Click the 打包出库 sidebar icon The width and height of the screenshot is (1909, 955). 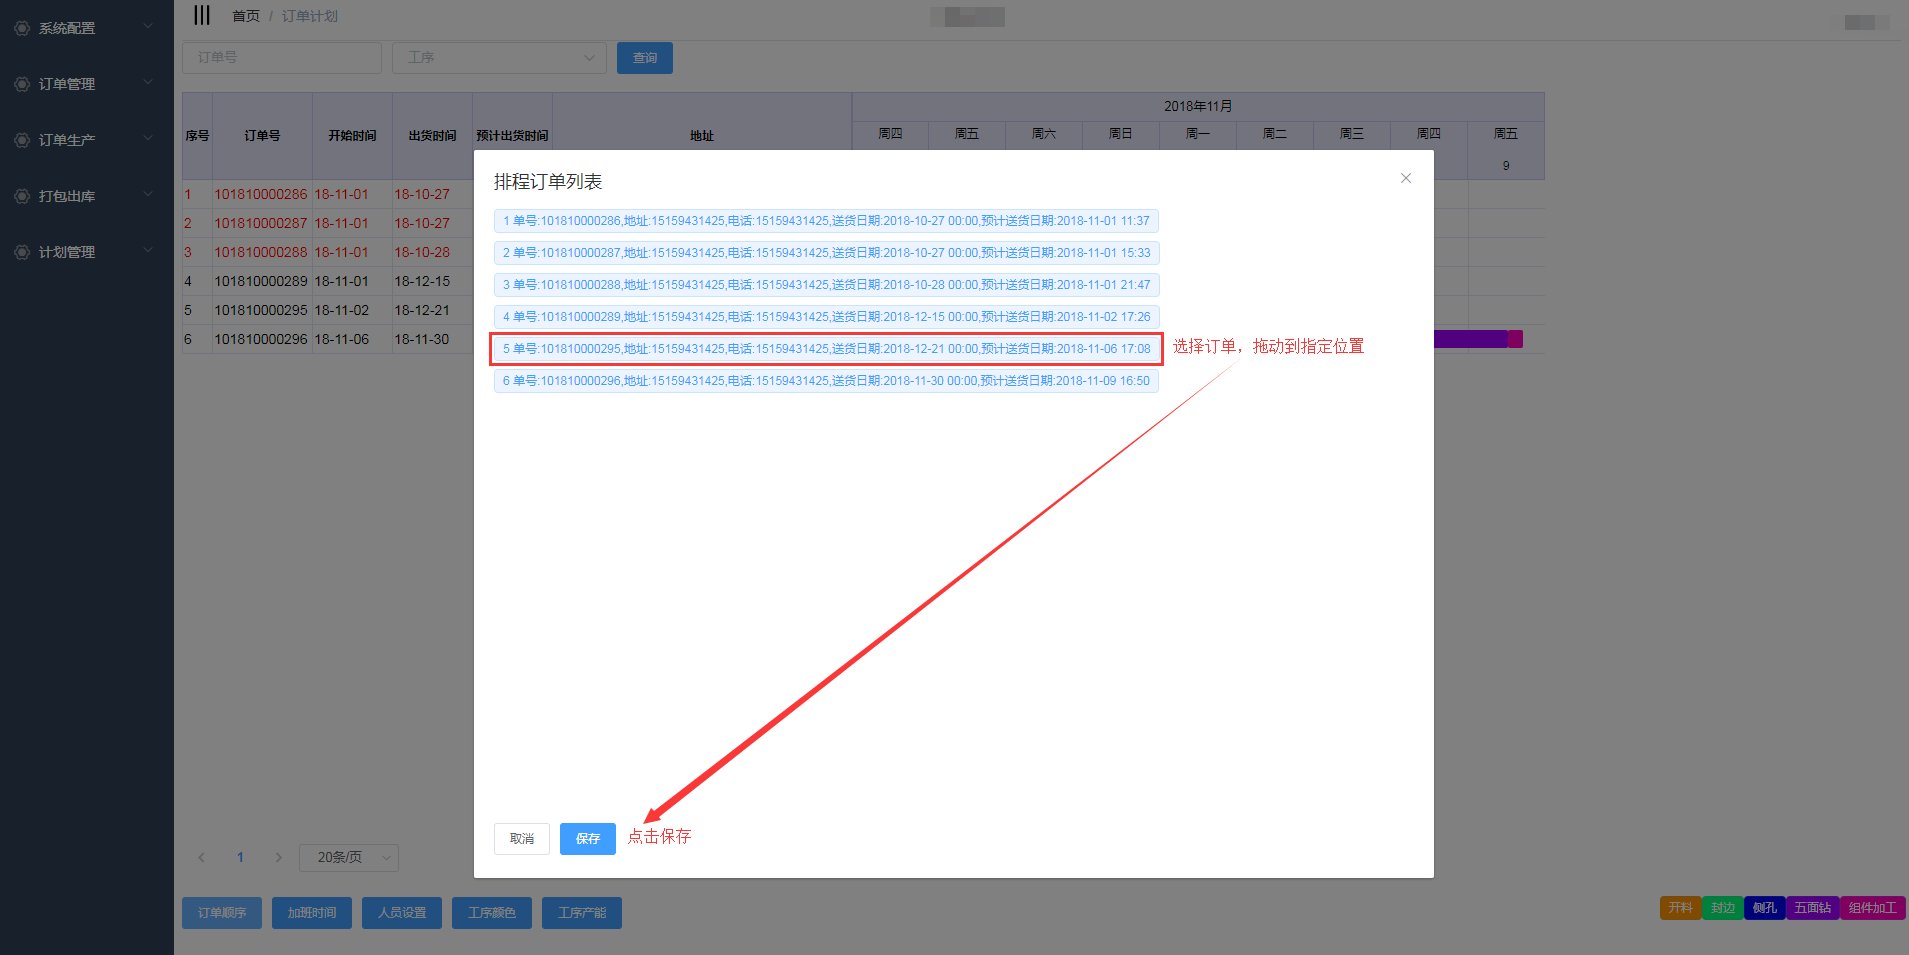point(22,196)
